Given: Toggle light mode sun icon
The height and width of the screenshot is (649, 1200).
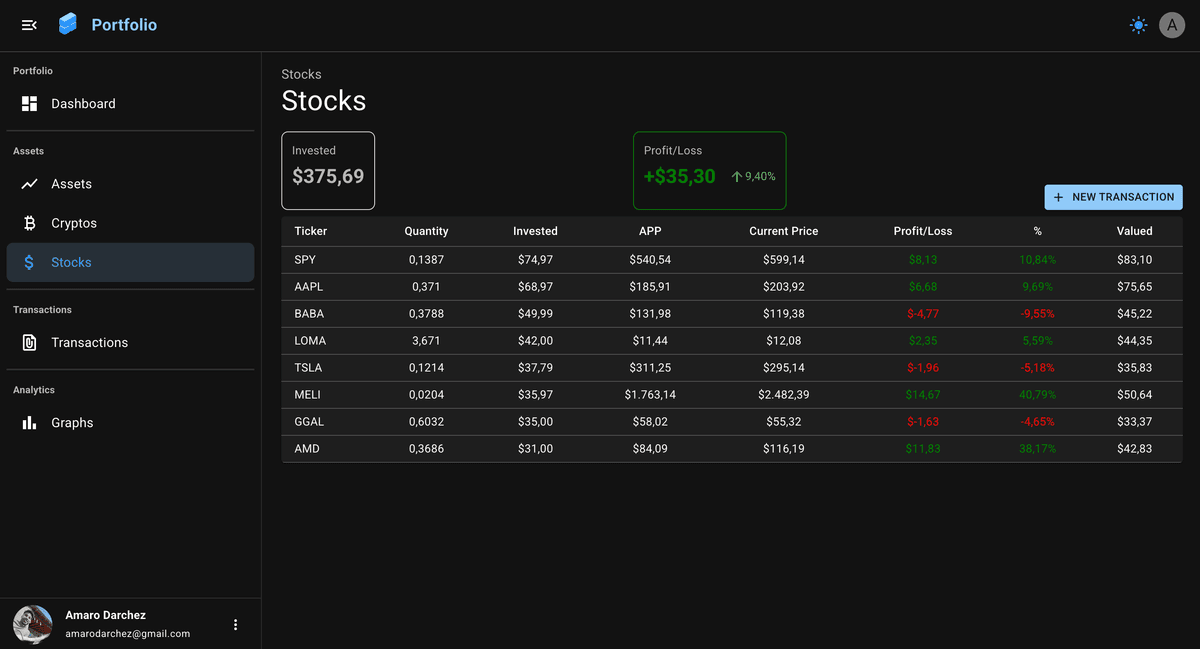Looking at the screenshot, I should pos(1138,25).
